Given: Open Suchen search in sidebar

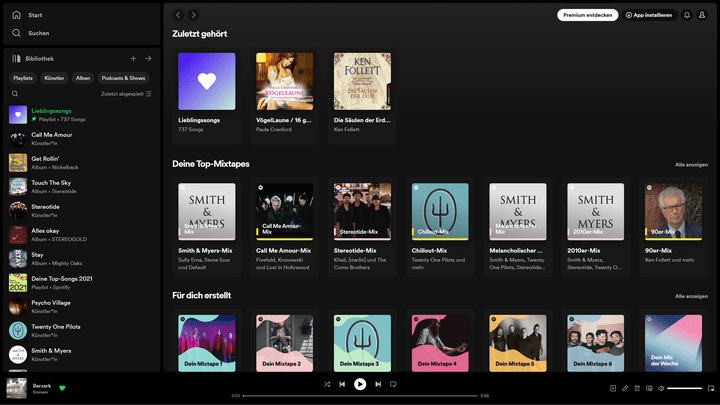Looking at the screenshot, I should tap(16, 33).
